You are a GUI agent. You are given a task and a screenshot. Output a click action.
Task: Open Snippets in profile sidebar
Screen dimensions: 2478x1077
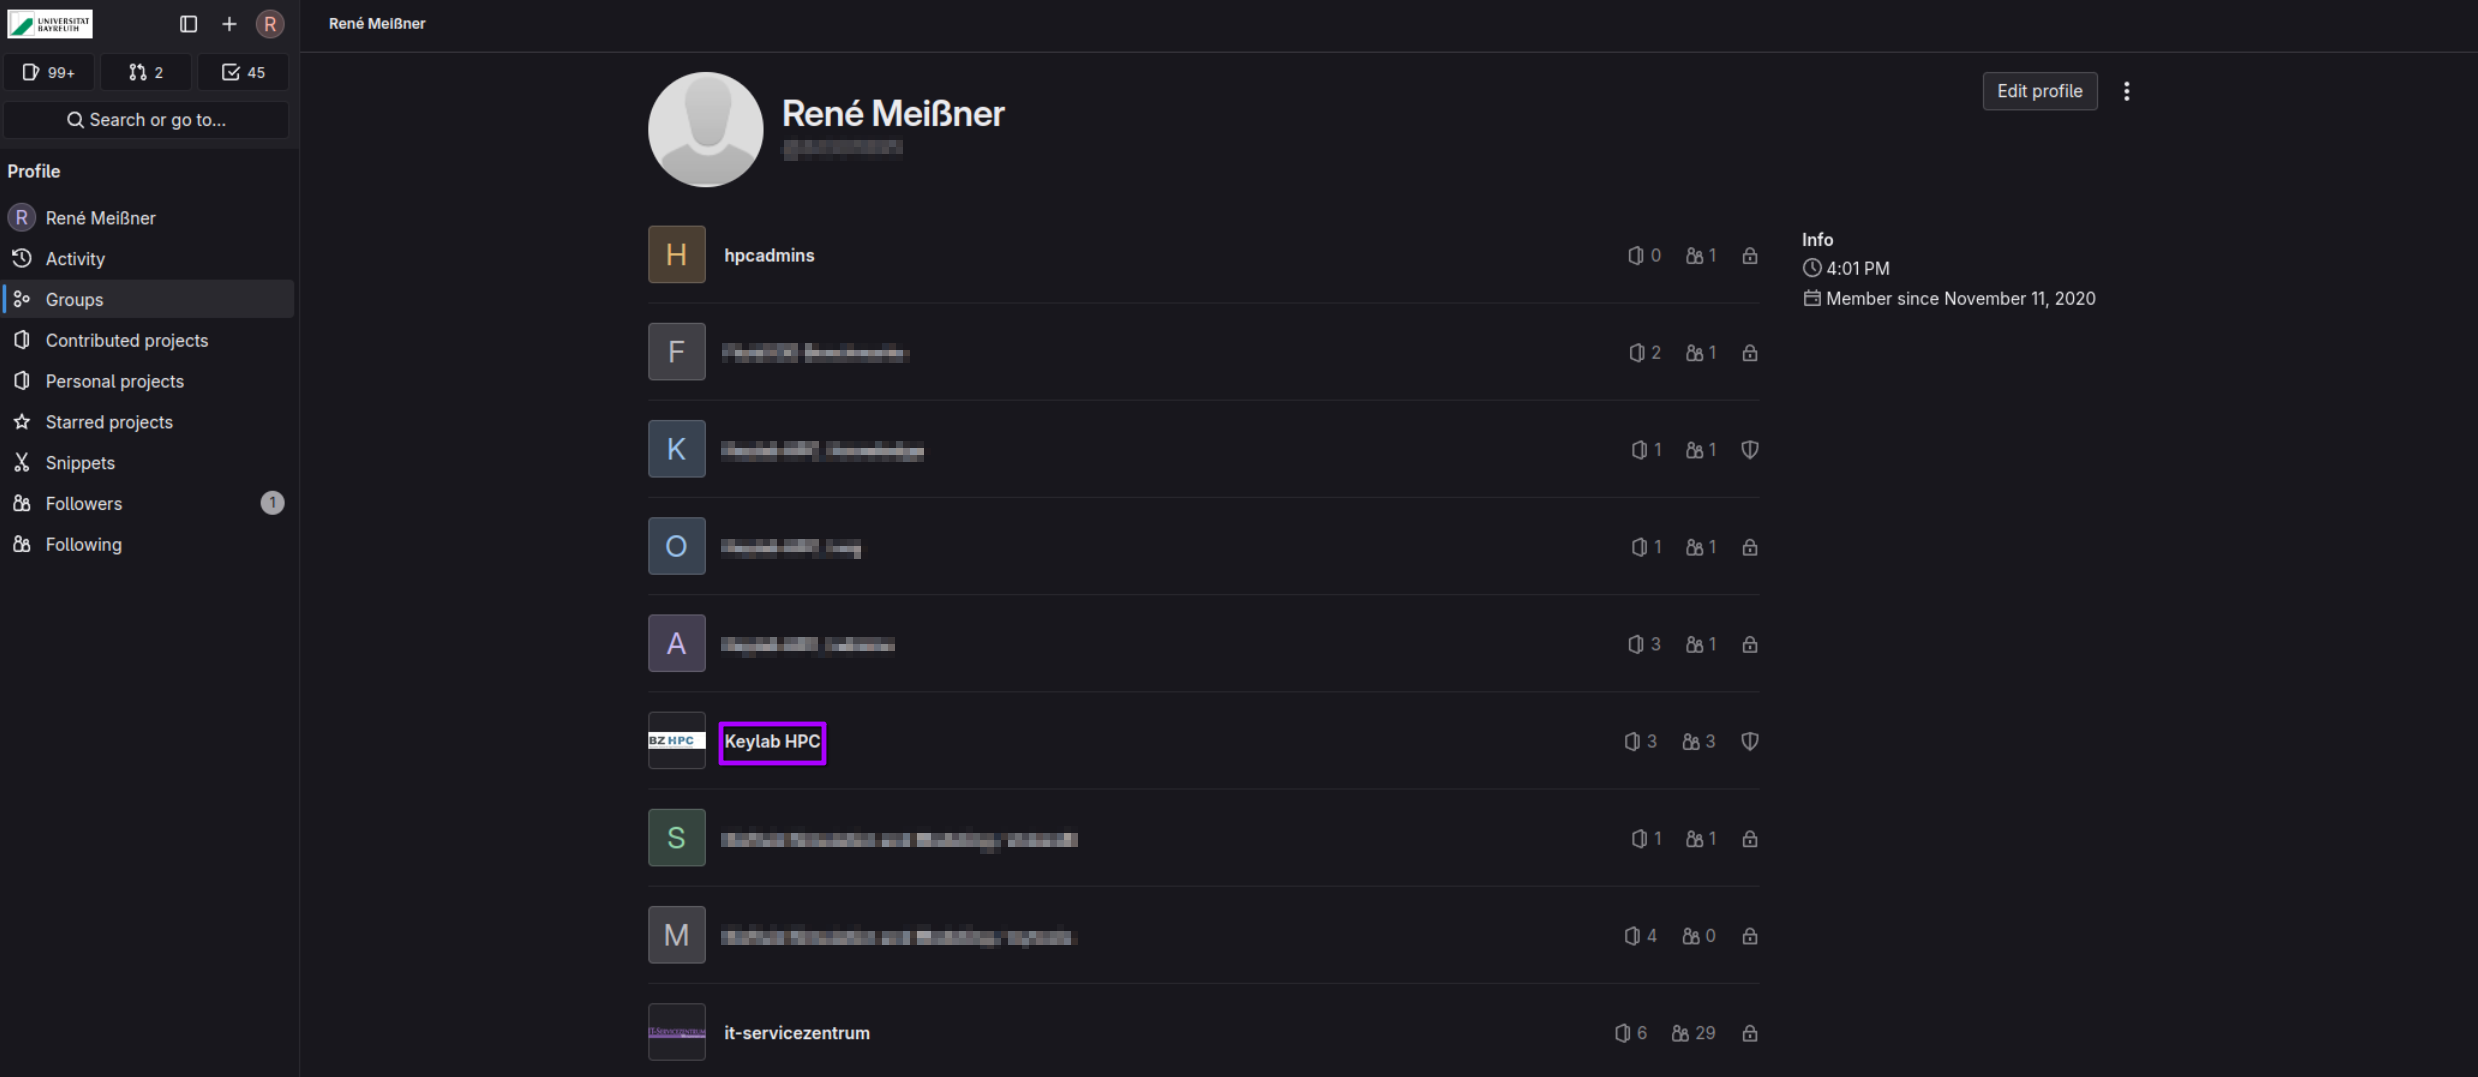[149, 463]
